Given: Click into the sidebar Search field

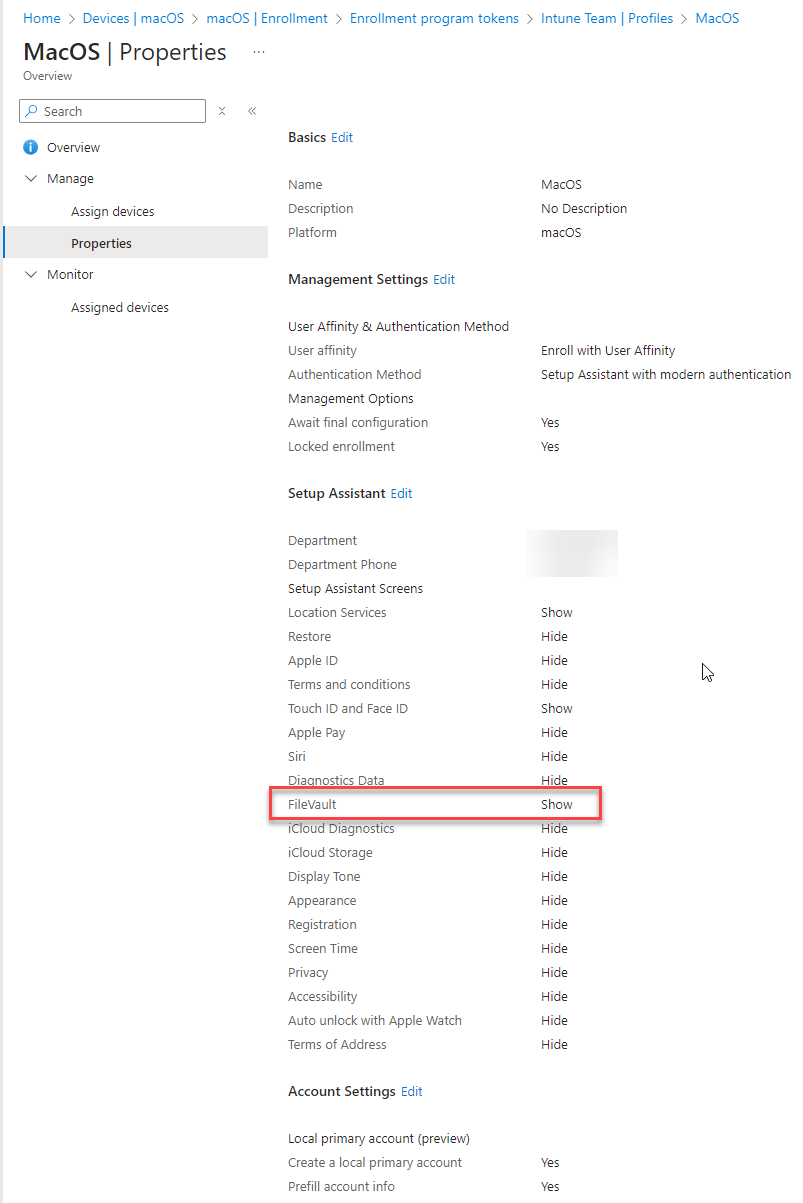Looking at the screenshot, I should coord(113,111).
